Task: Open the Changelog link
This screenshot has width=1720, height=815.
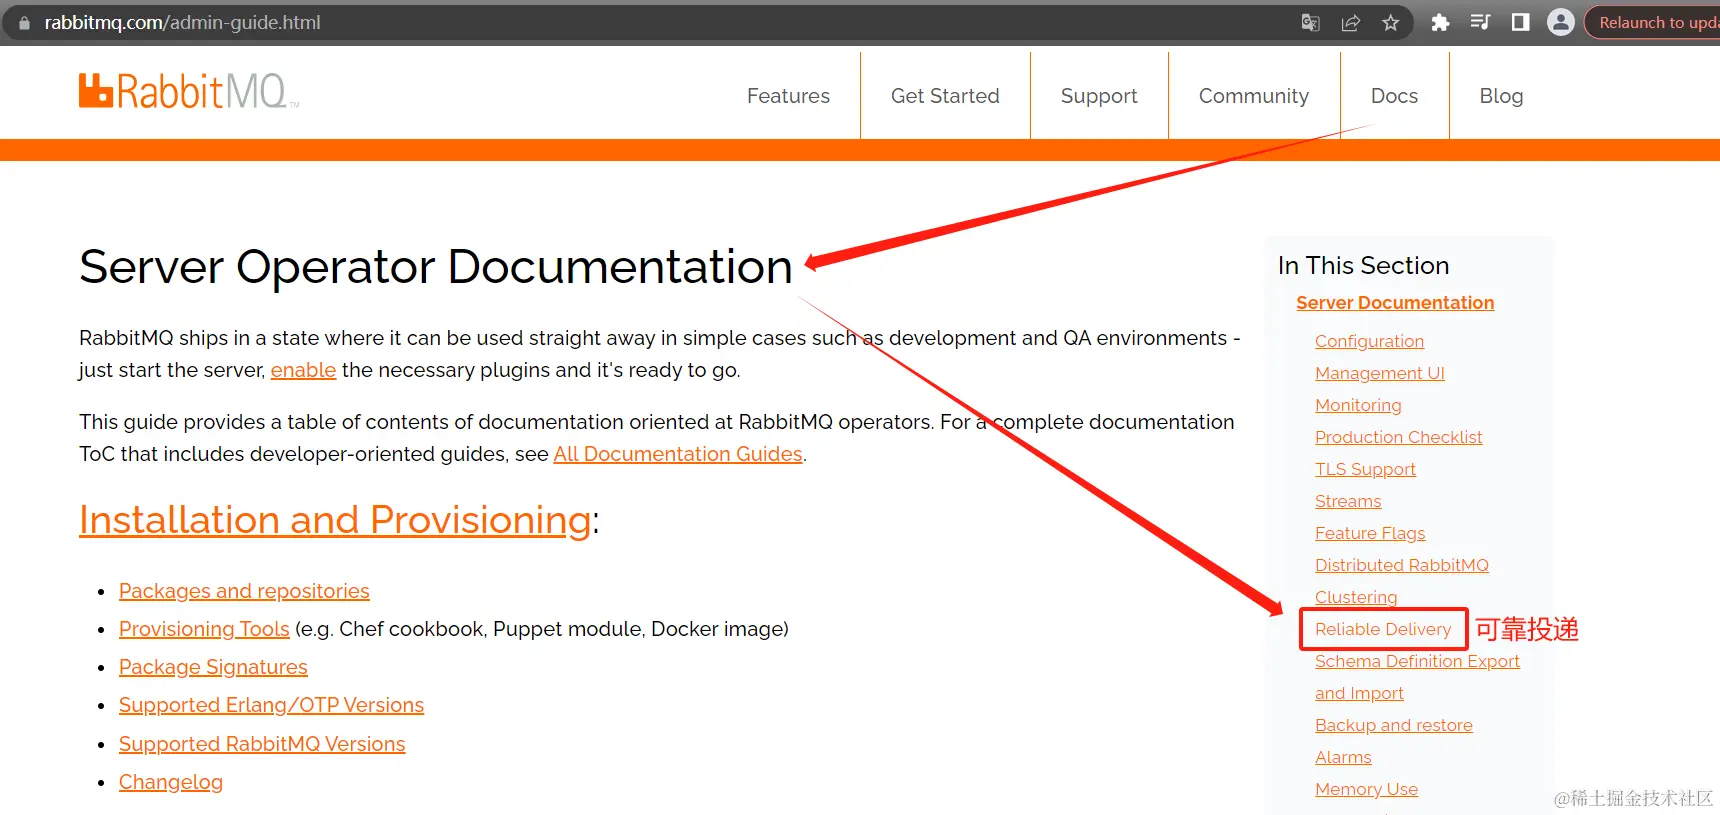Action: 171,782
